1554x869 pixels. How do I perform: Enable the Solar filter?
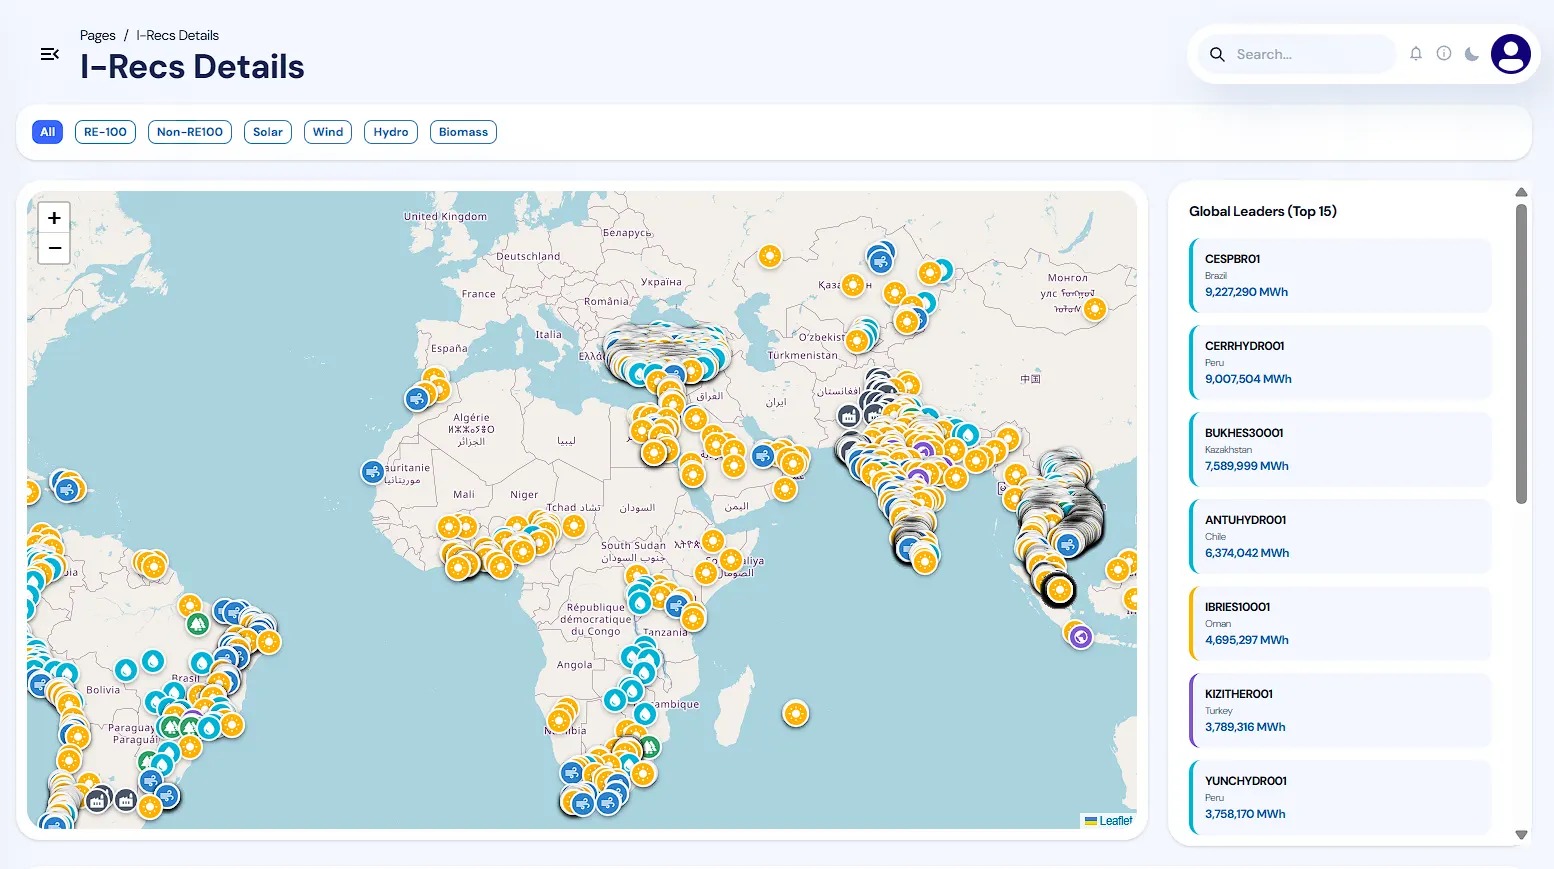267,131
